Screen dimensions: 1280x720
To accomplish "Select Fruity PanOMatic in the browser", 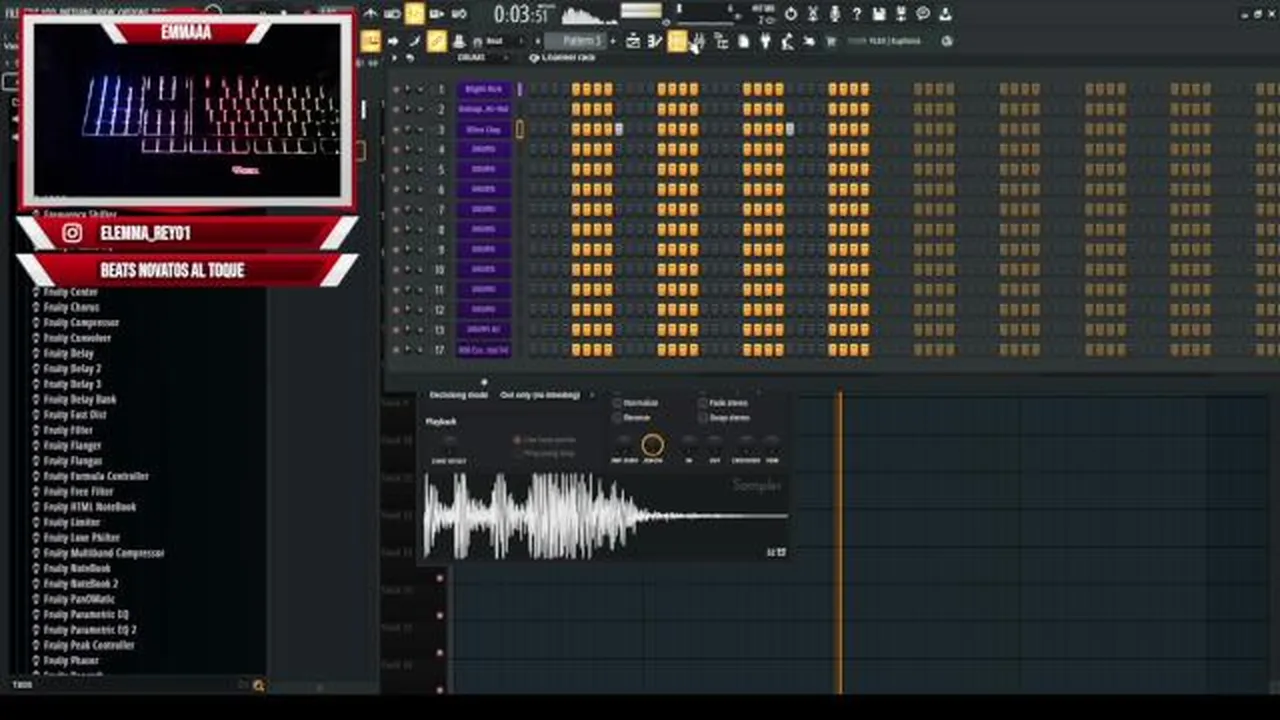I will coord(78,599).
